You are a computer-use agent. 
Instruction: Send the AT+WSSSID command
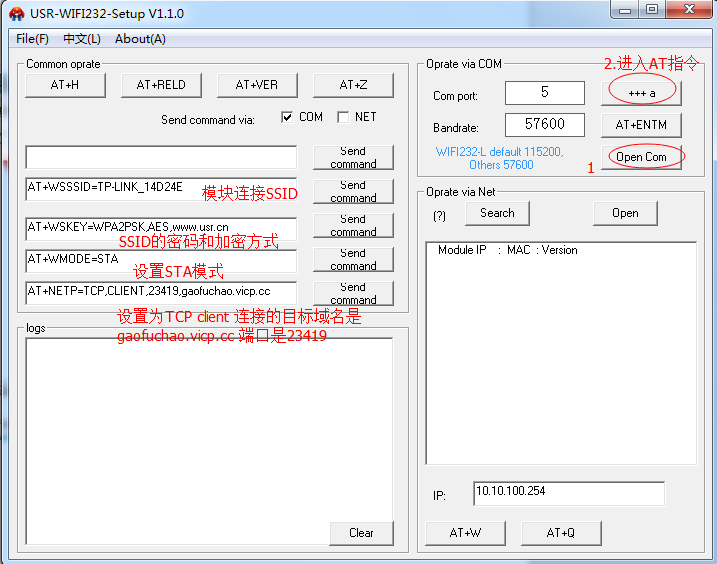(x=353, y=191)
